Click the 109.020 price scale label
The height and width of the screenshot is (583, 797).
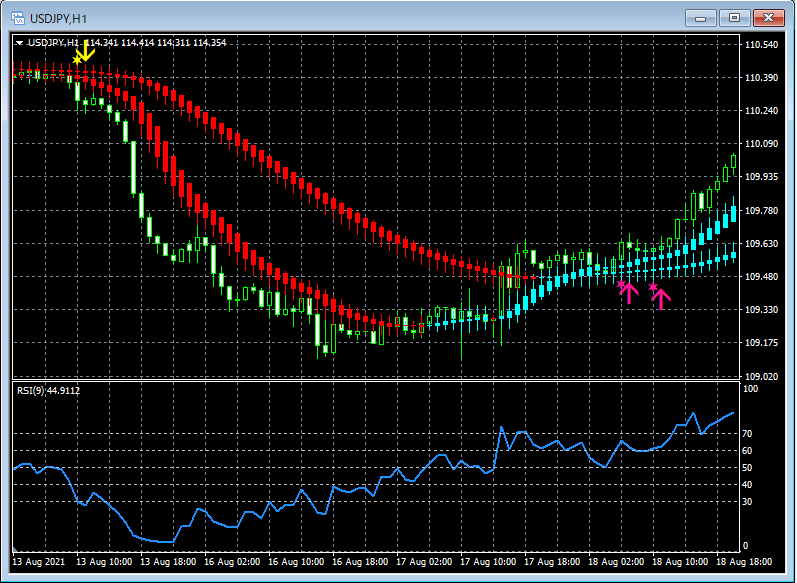[x=761, y=376]
